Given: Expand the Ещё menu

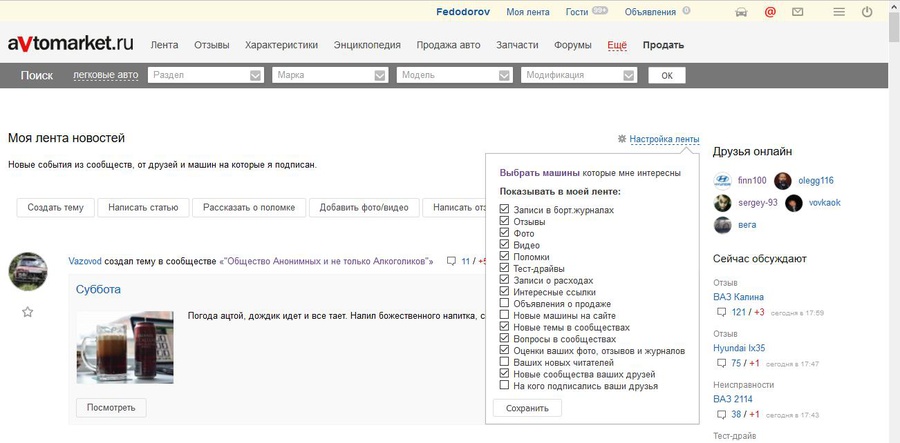Looking at the screenshot, I should click(617, 45).
